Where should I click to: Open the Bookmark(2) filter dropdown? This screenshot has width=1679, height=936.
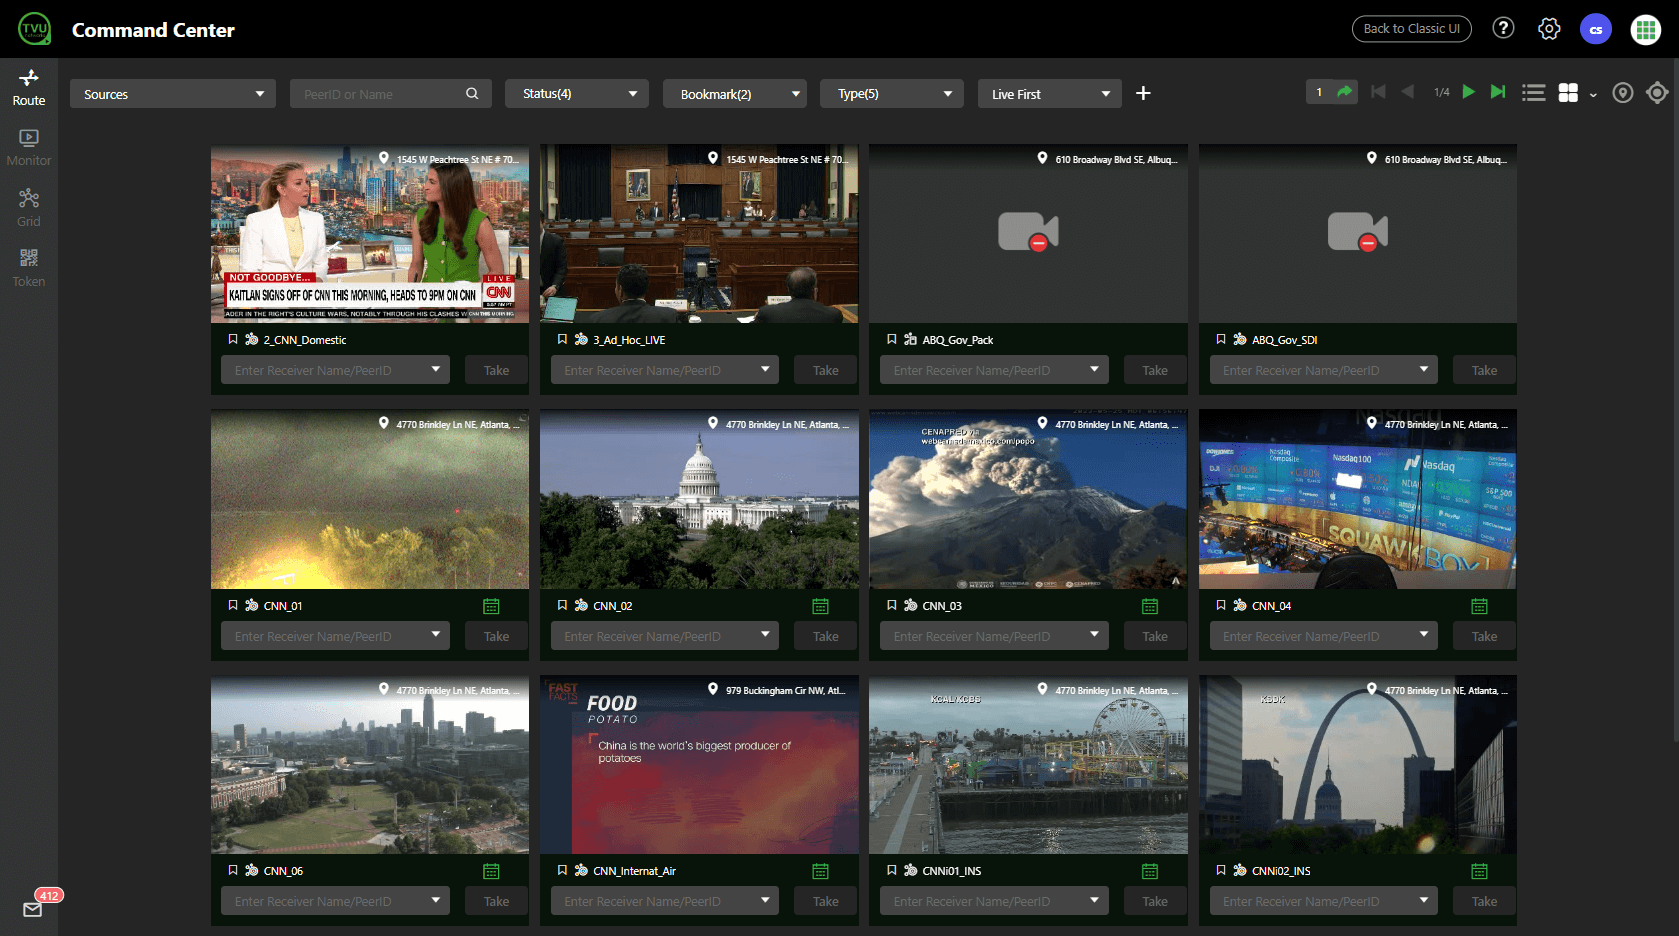[x=735, y=94]
